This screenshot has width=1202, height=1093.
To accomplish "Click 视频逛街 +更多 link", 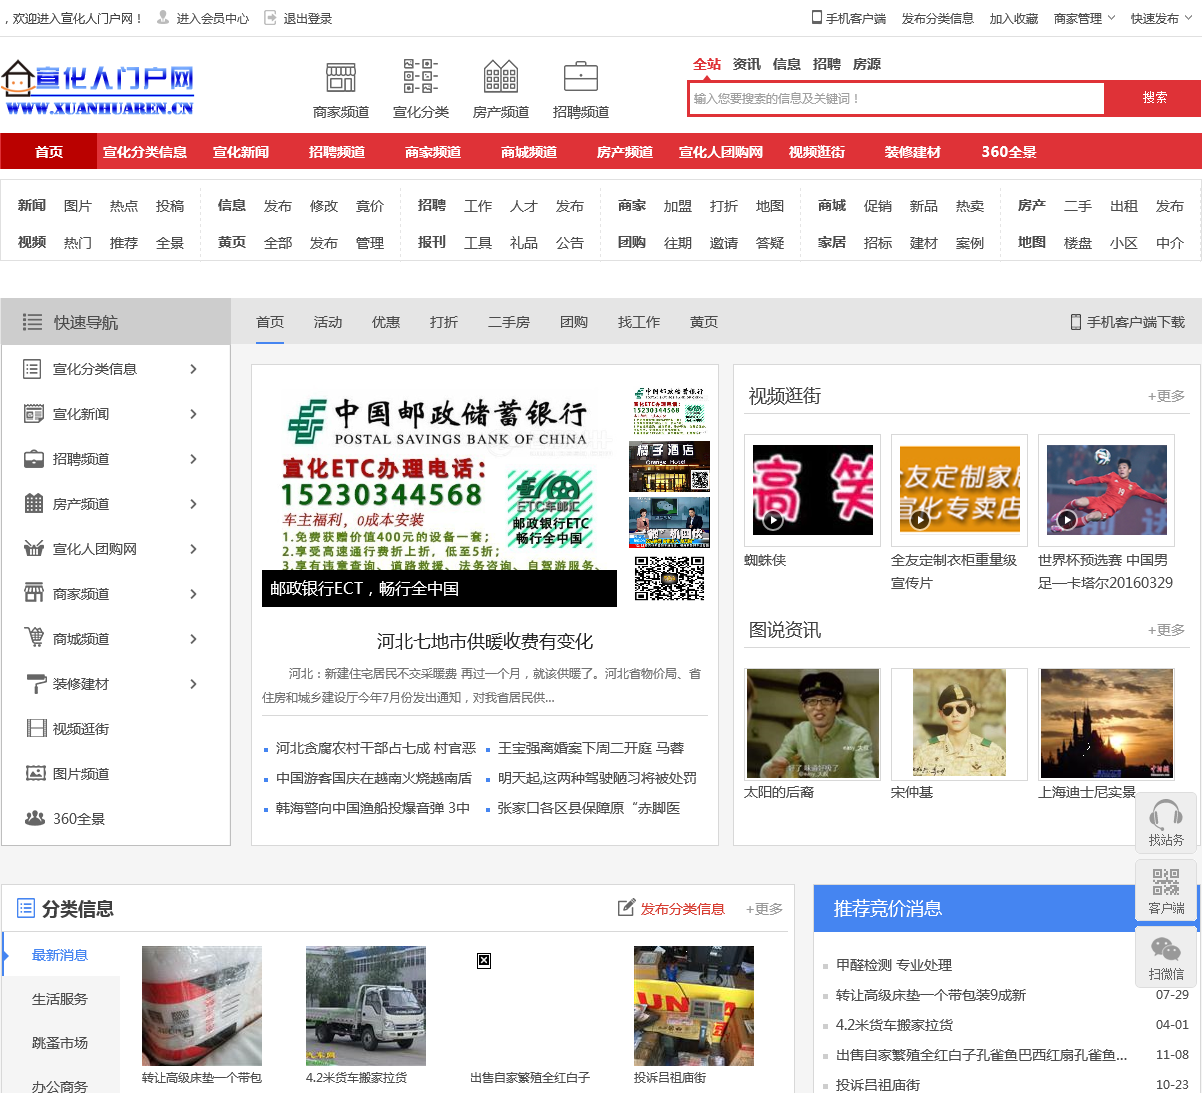I will coord(1166,396).
